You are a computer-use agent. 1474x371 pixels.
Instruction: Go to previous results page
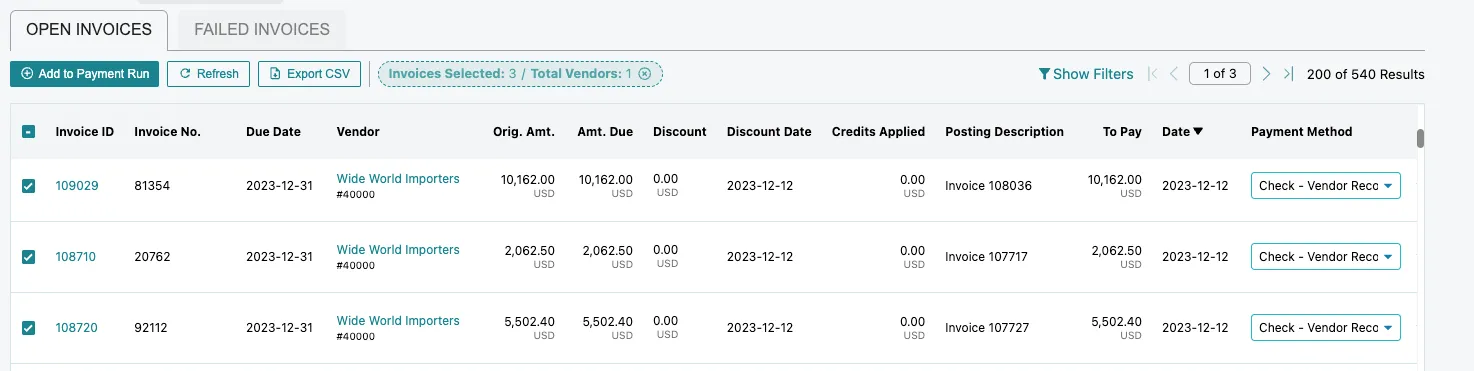pyautogui.click(x=1174, y=74)
